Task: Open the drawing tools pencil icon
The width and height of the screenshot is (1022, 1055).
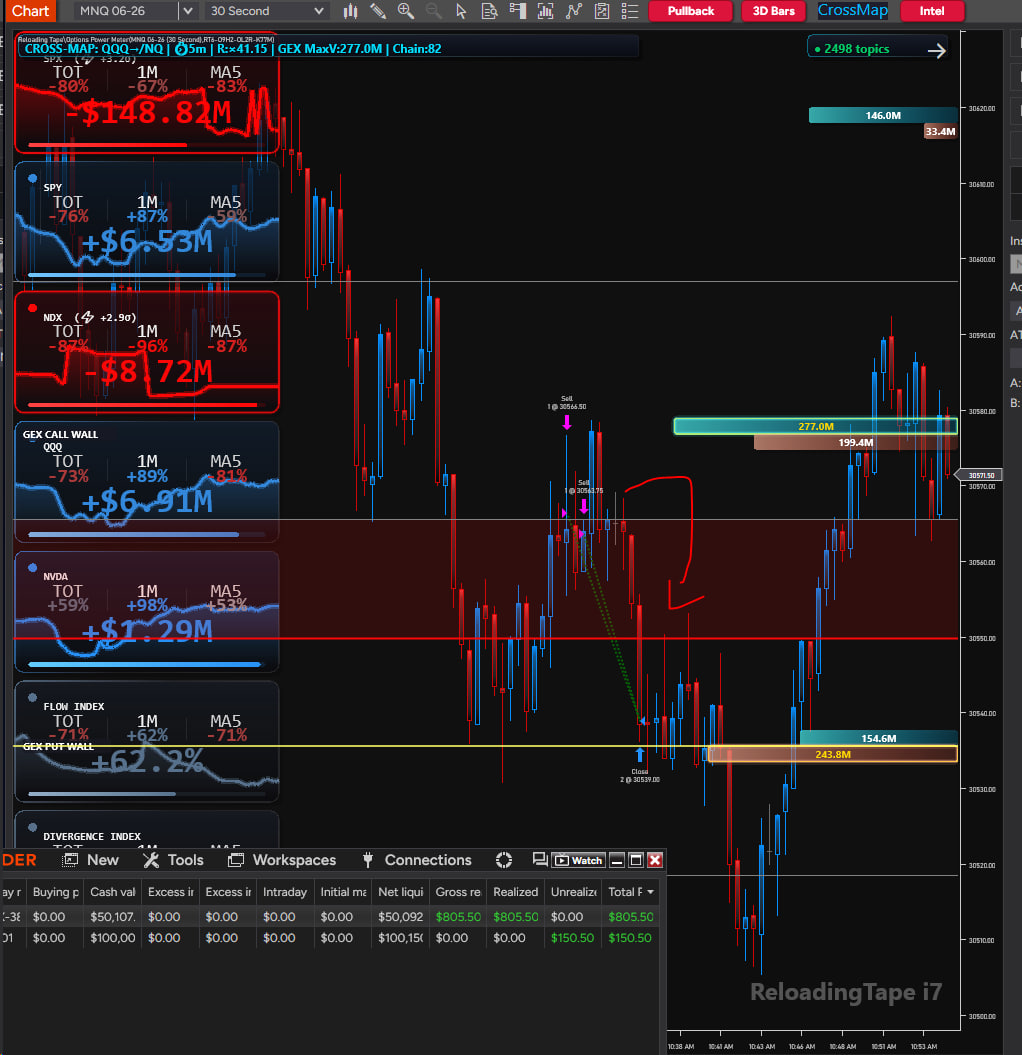Action: (378, 11)
